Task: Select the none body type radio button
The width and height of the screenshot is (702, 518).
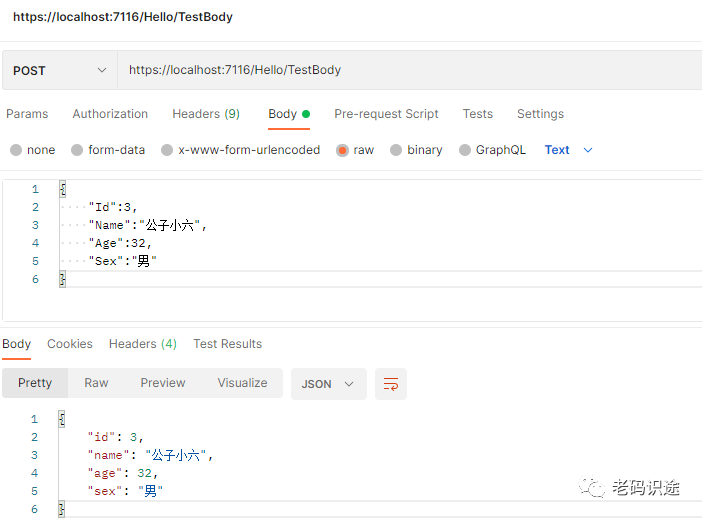Action: coord(16,150)
